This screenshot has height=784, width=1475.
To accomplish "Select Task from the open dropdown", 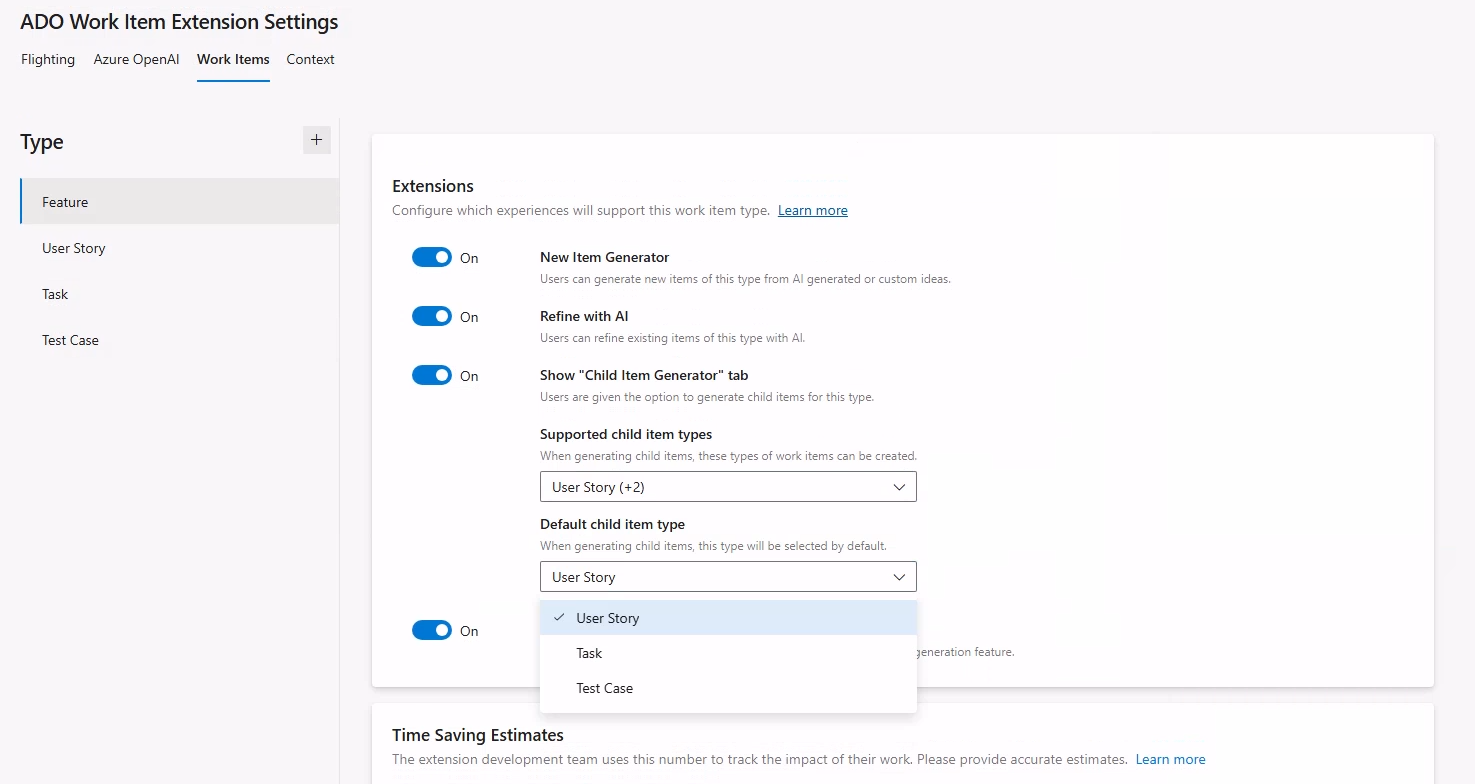I will click(x=589, y=653).
